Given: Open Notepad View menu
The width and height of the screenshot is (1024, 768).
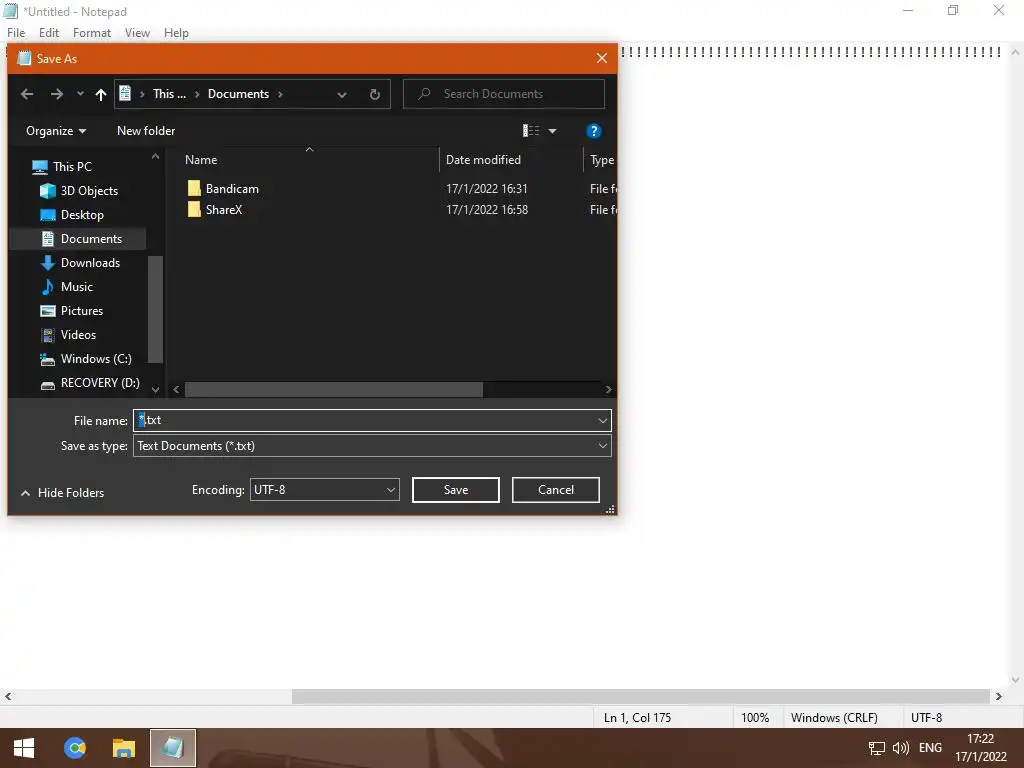Looking at the screenshot, I should pos(137,33).
